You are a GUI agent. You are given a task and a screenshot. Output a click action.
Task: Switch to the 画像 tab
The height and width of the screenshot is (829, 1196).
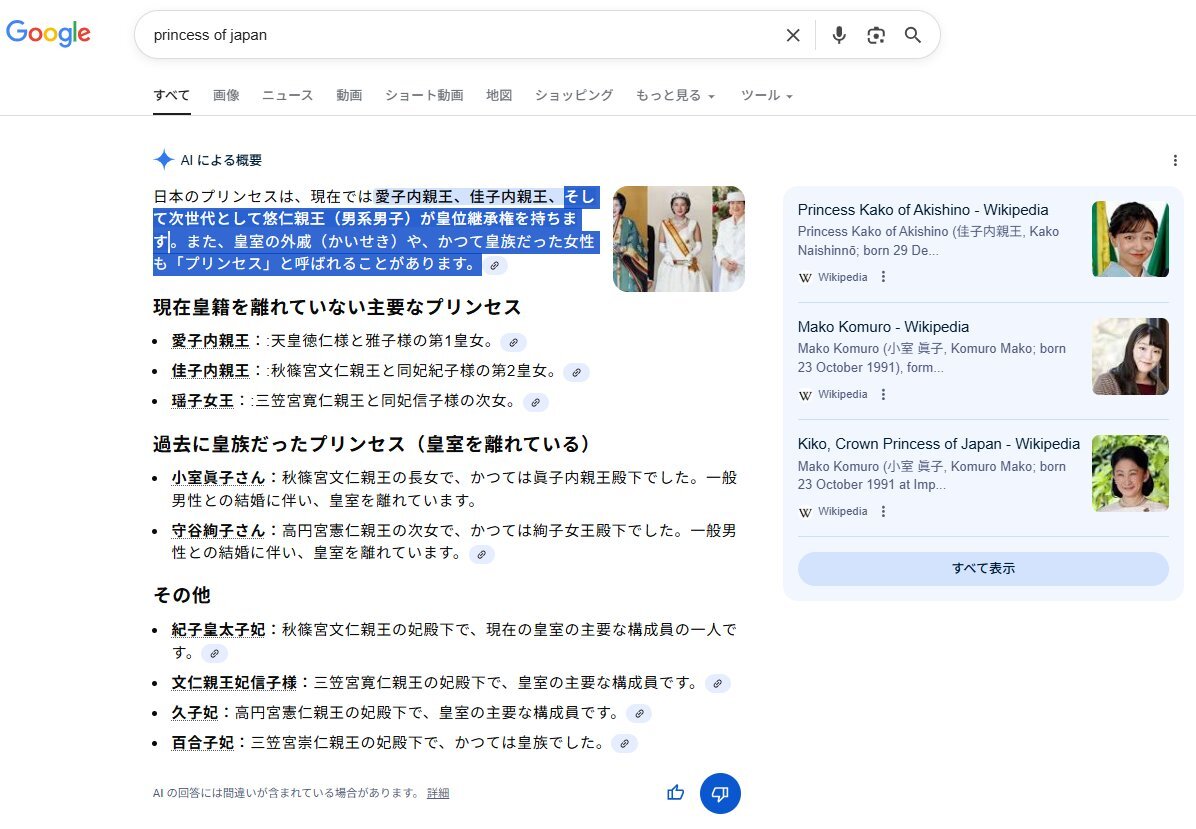pos(226,95)
